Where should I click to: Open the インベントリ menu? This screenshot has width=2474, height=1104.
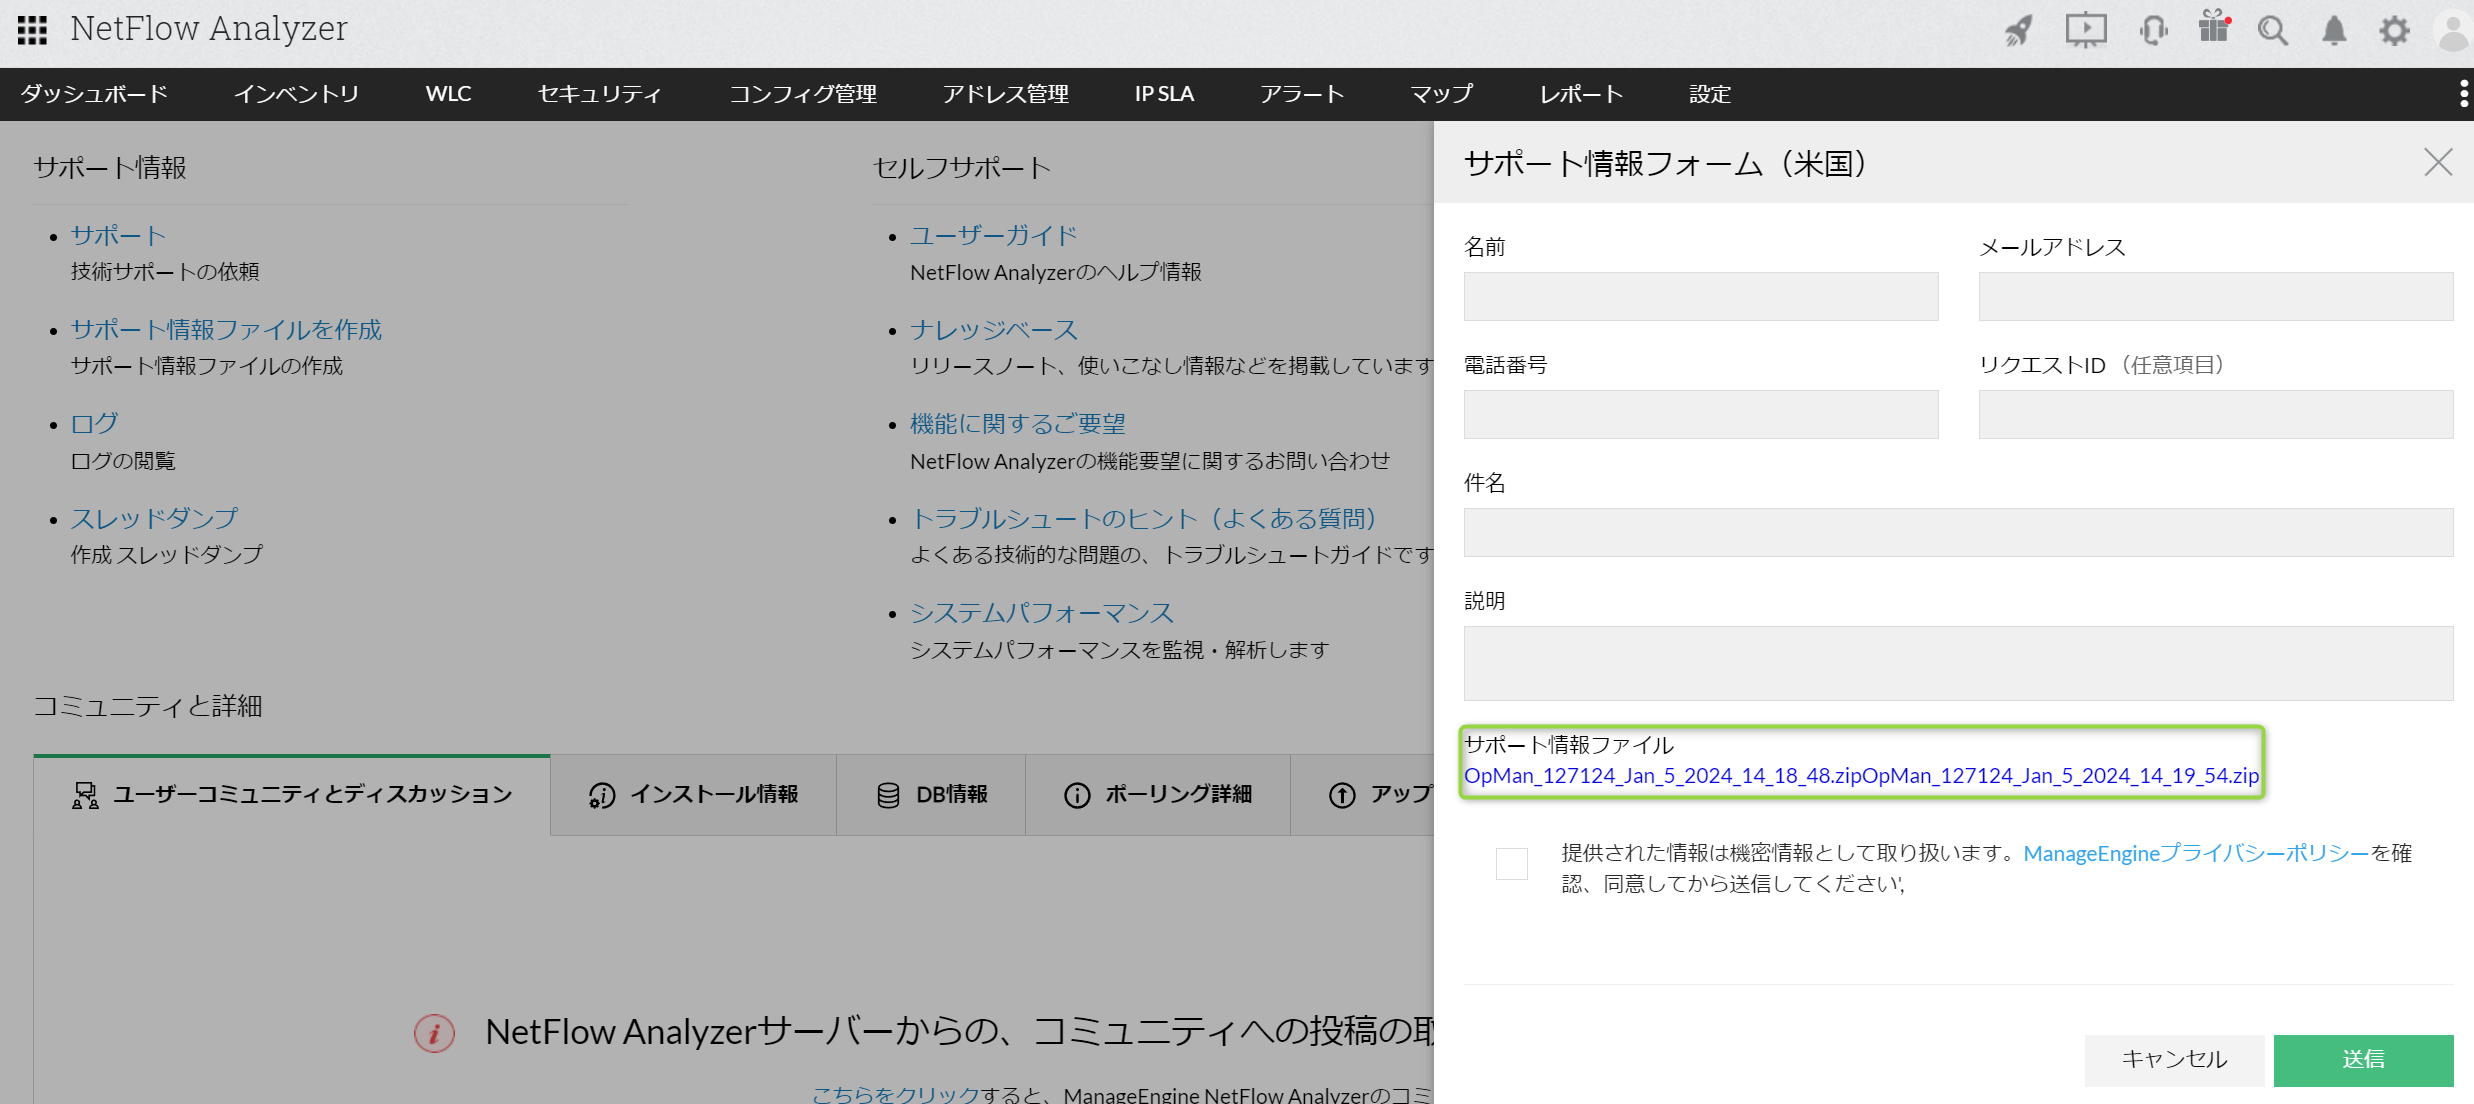[296, 94]
